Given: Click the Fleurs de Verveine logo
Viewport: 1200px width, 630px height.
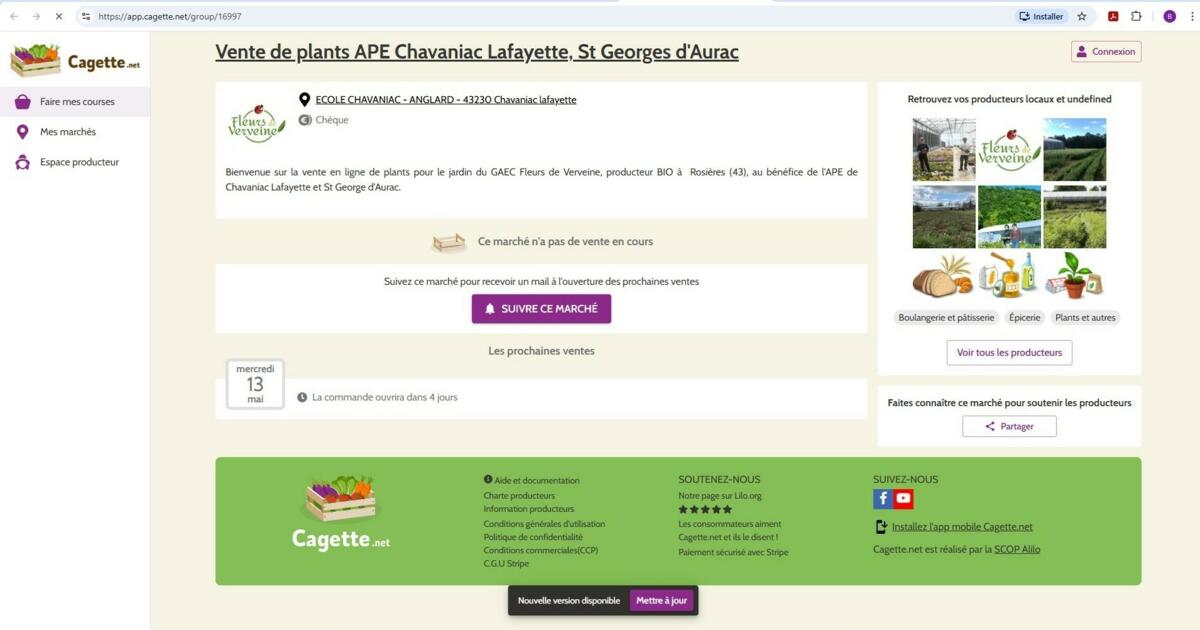Looking at the screenshot, I should [257, 123].
